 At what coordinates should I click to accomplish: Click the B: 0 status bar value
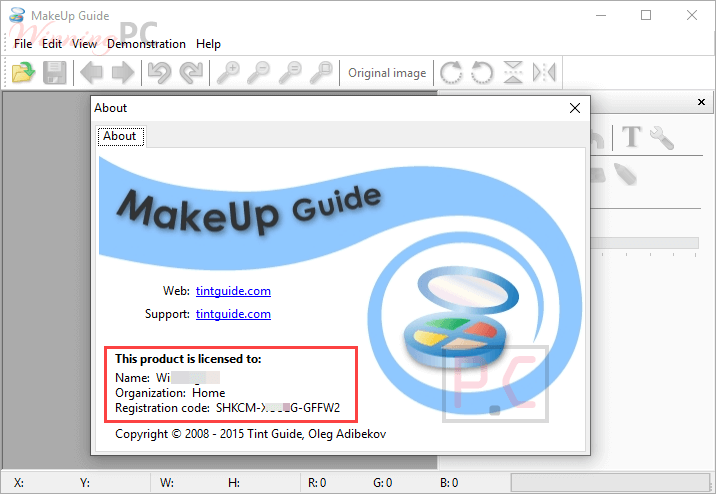coord(449,483)
